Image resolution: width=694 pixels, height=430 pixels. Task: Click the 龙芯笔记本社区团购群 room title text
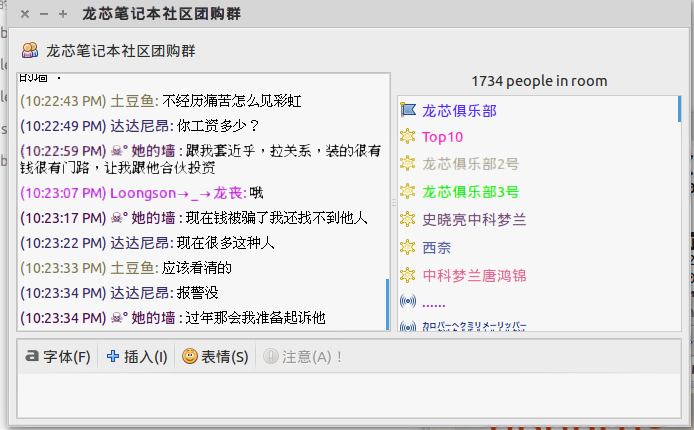pos(121,51)
